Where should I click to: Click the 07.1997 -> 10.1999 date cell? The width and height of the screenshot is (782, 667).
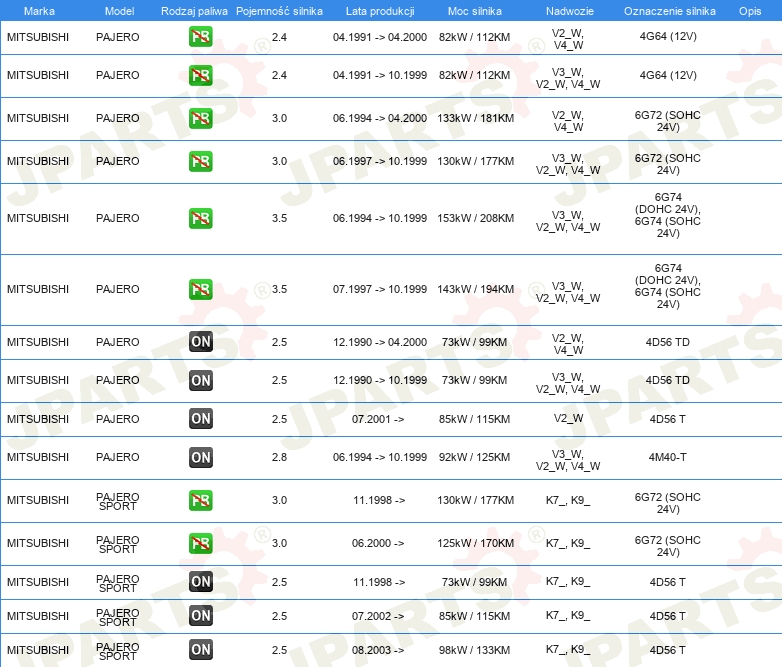click(x=380, y=289)
